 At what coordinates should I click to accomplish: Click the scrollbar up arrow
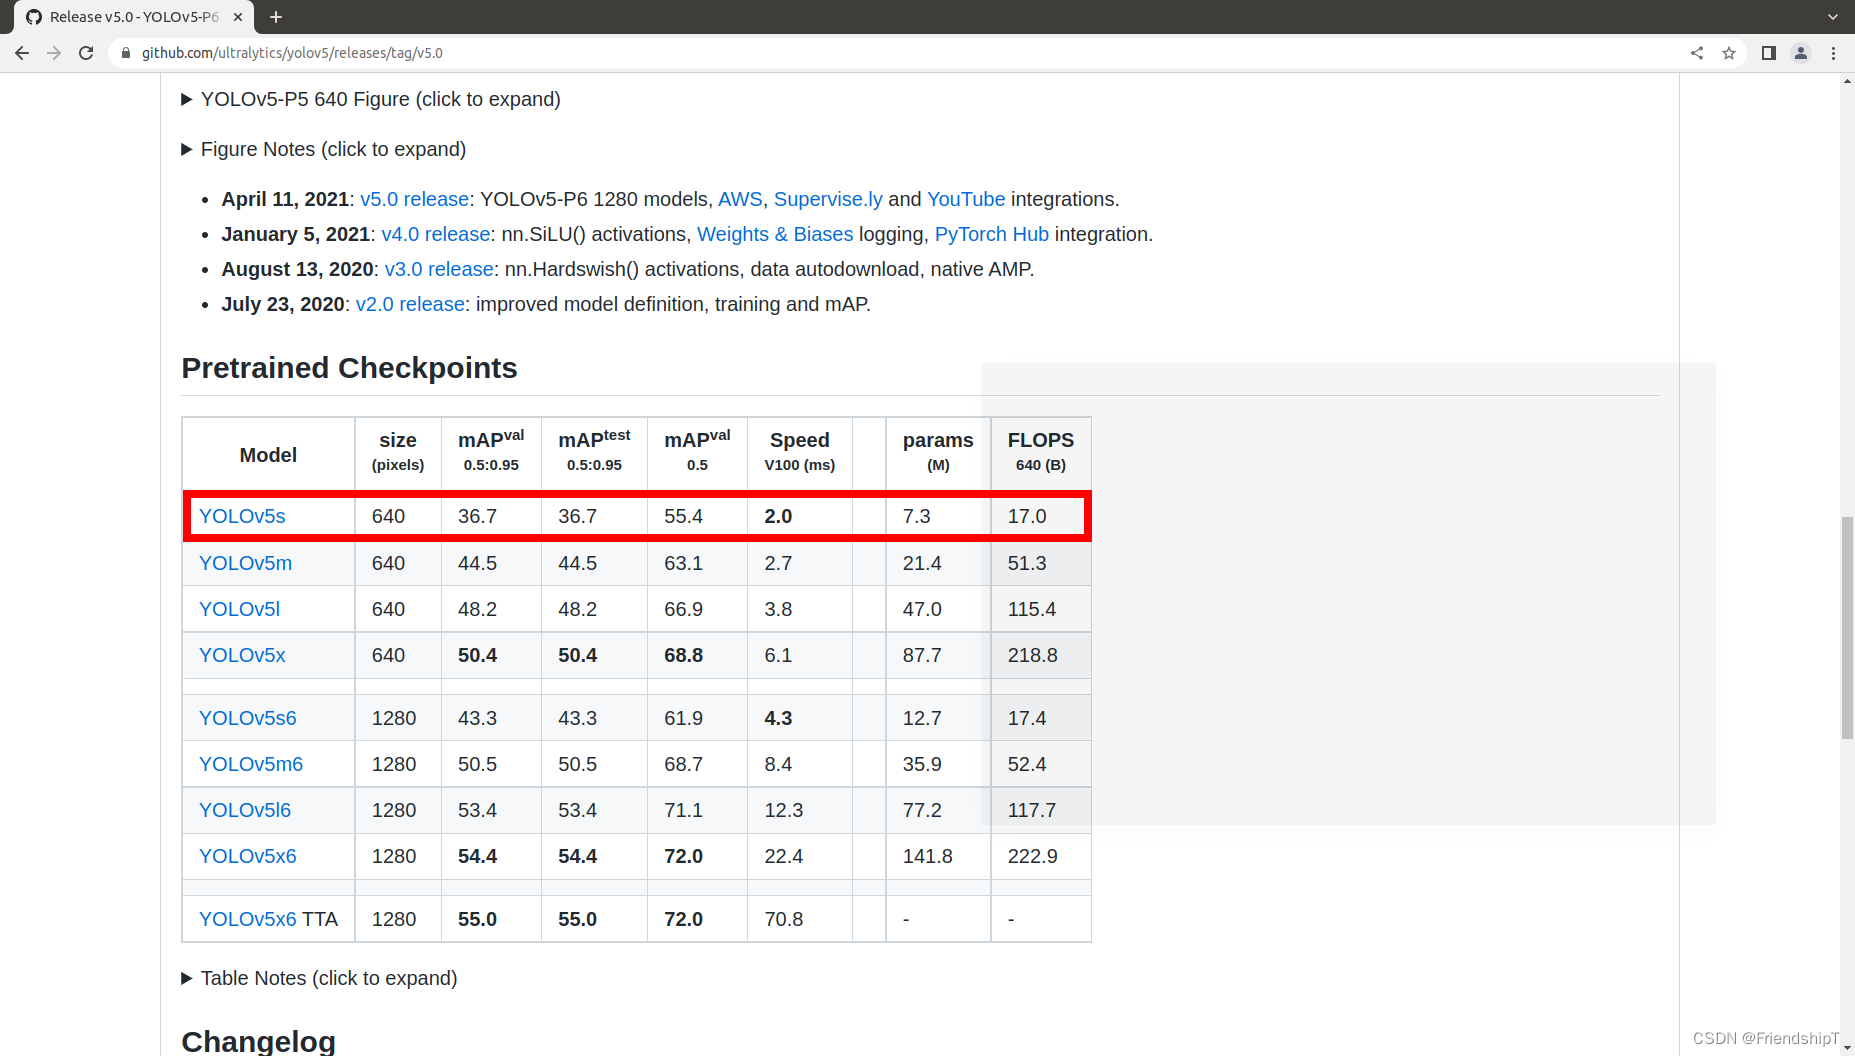tap(1847, 80)
